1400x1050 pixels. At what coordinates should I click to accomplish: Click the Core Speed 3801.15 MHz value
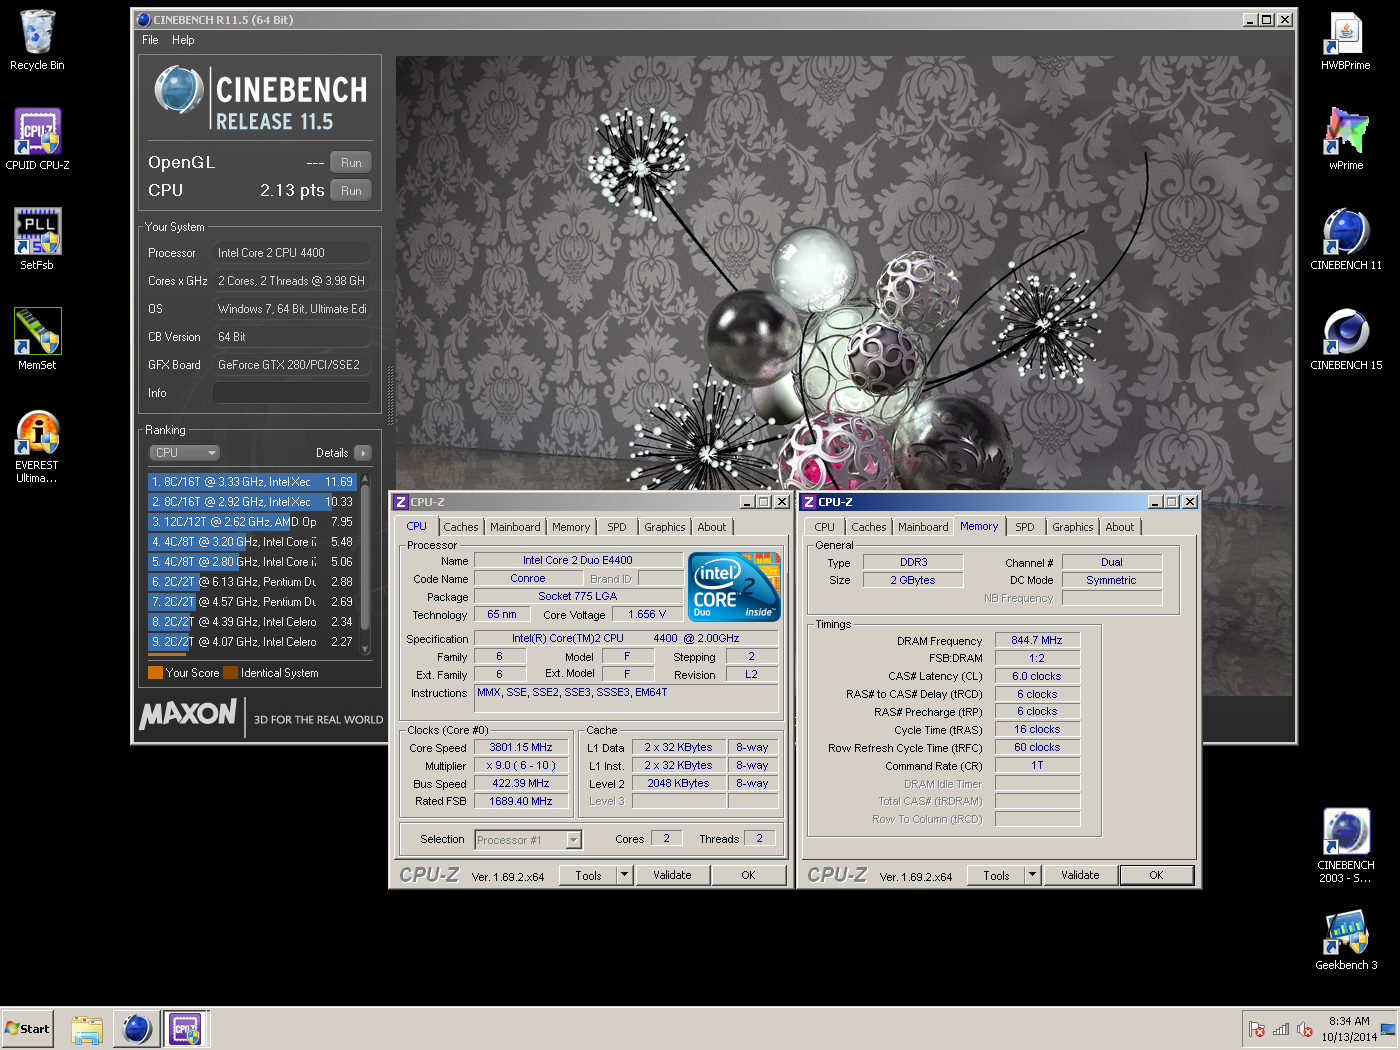pos(521,748)
